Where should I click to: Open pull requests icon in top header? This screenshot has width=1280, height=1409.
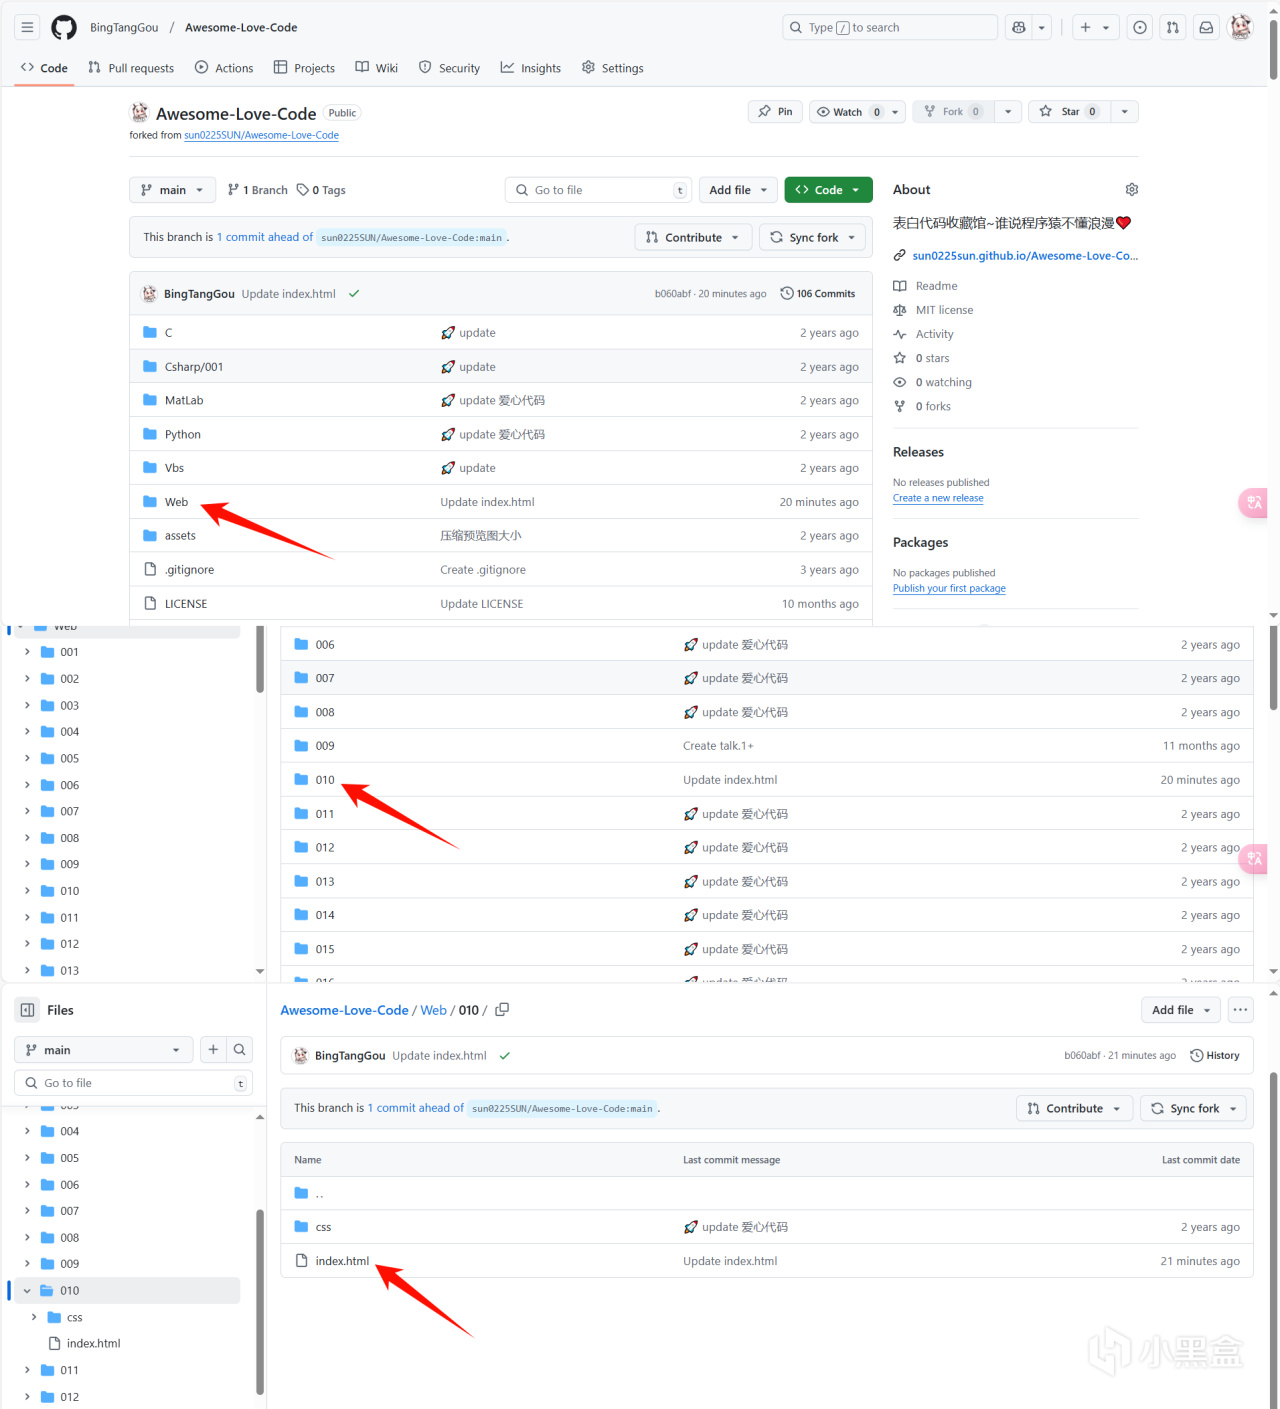click(1173, 27)
